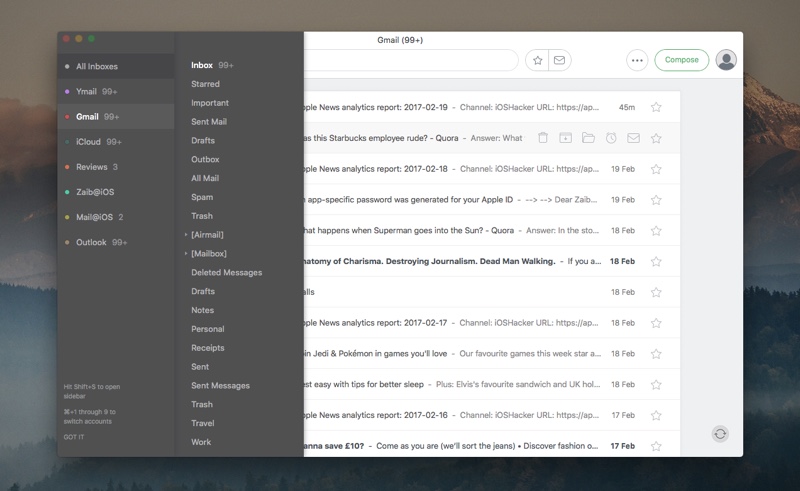Open the three-dots more options button
The image size is (800, 491).
(637, 60)
